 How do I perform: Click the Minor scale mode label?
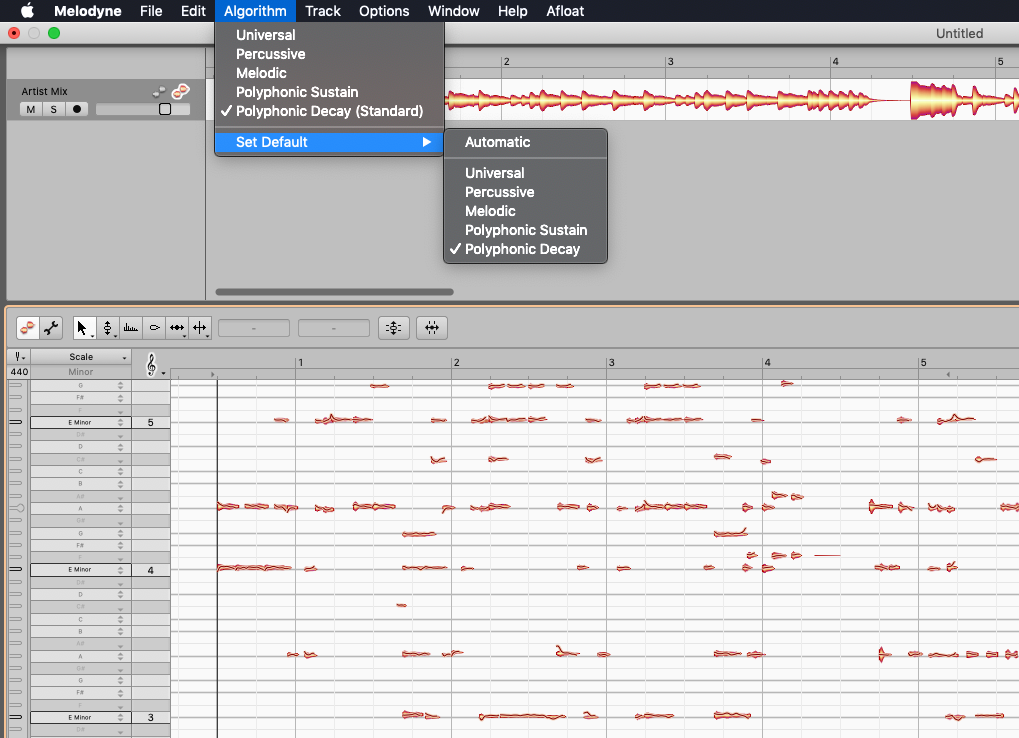(81, 372)
